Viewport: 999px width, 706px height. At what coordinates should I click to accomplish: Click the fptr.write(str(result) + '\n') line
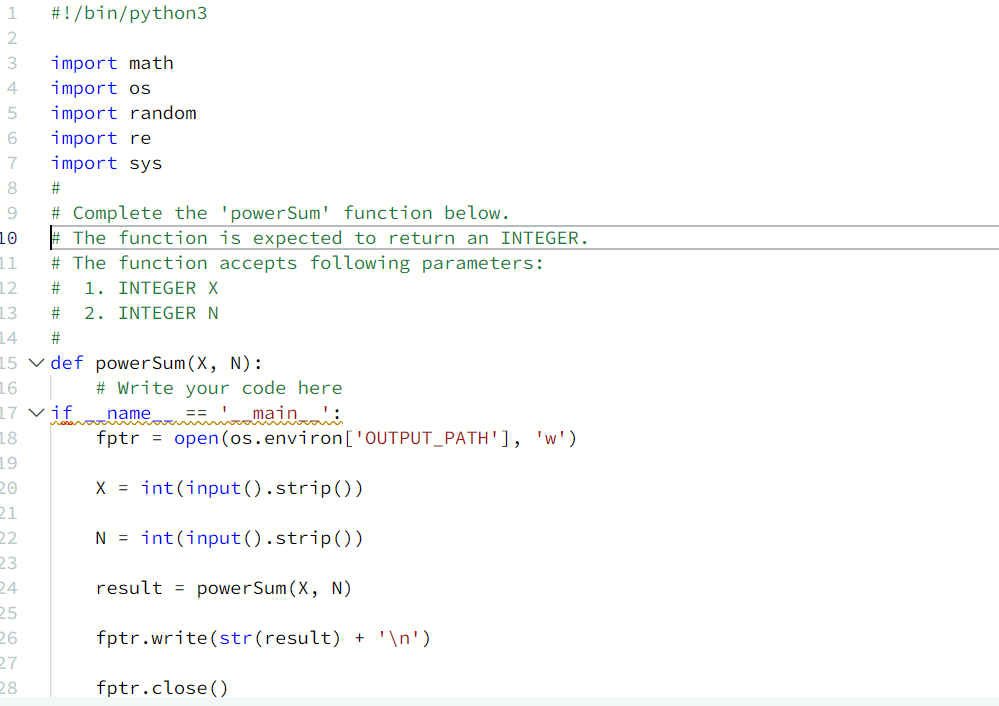pyautogui.click(x=263, y=638)
